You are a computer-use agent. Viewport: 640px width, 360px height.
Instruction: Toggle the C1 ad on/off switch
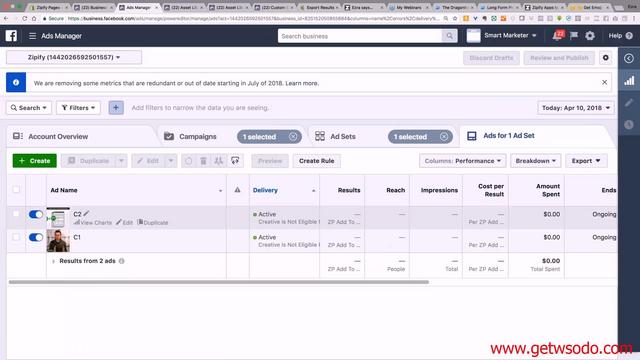coord(36,237)
